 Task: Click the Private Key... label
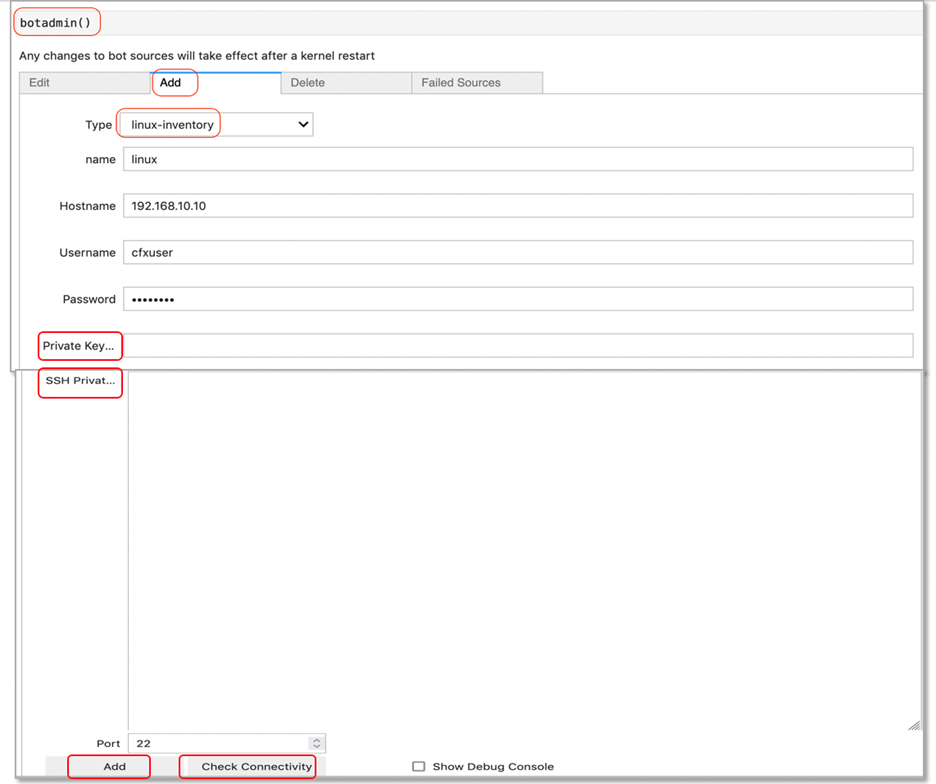click(x=79, y=346)
